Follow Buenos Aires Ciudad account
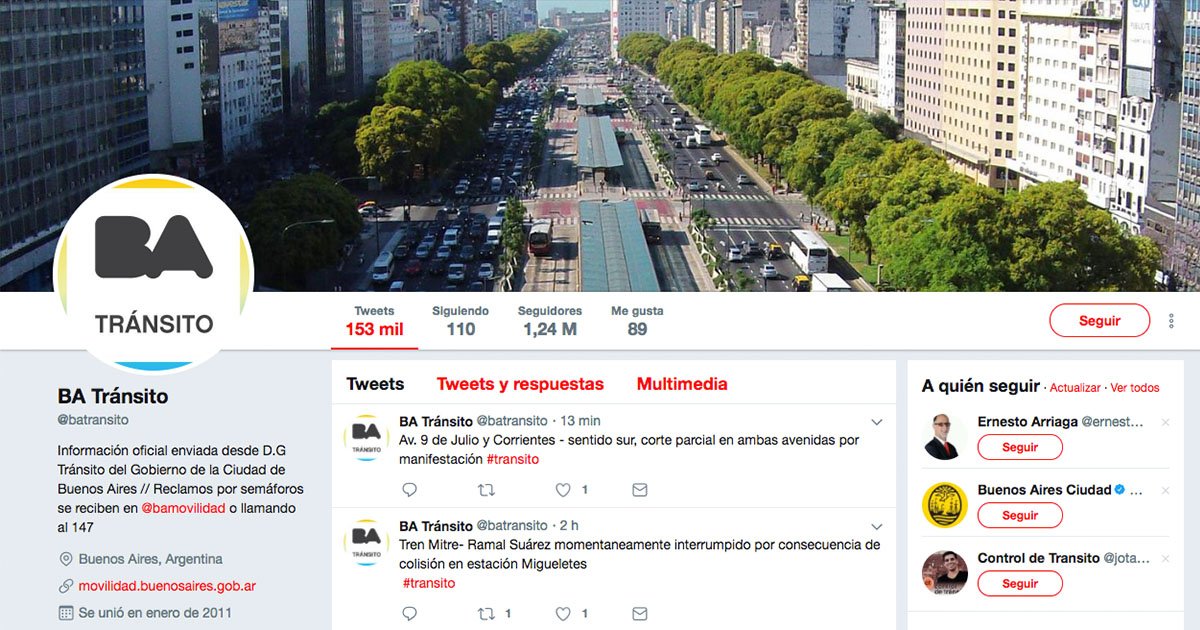 point(1020,515)
